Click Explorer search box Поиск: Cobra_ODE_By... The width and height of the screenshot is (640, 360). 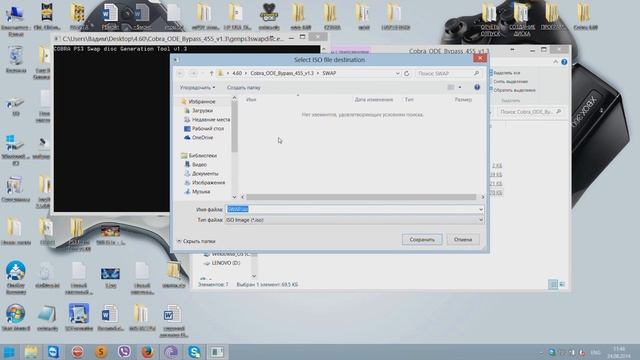tap(530, 111)
